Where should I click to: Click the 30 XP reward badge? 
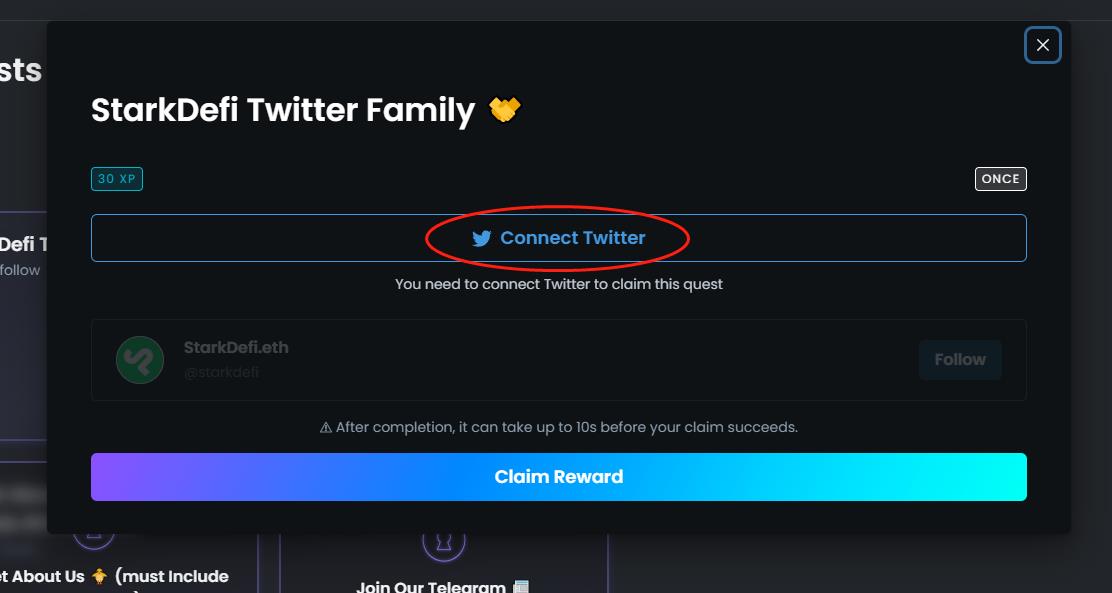coord(117,179)
